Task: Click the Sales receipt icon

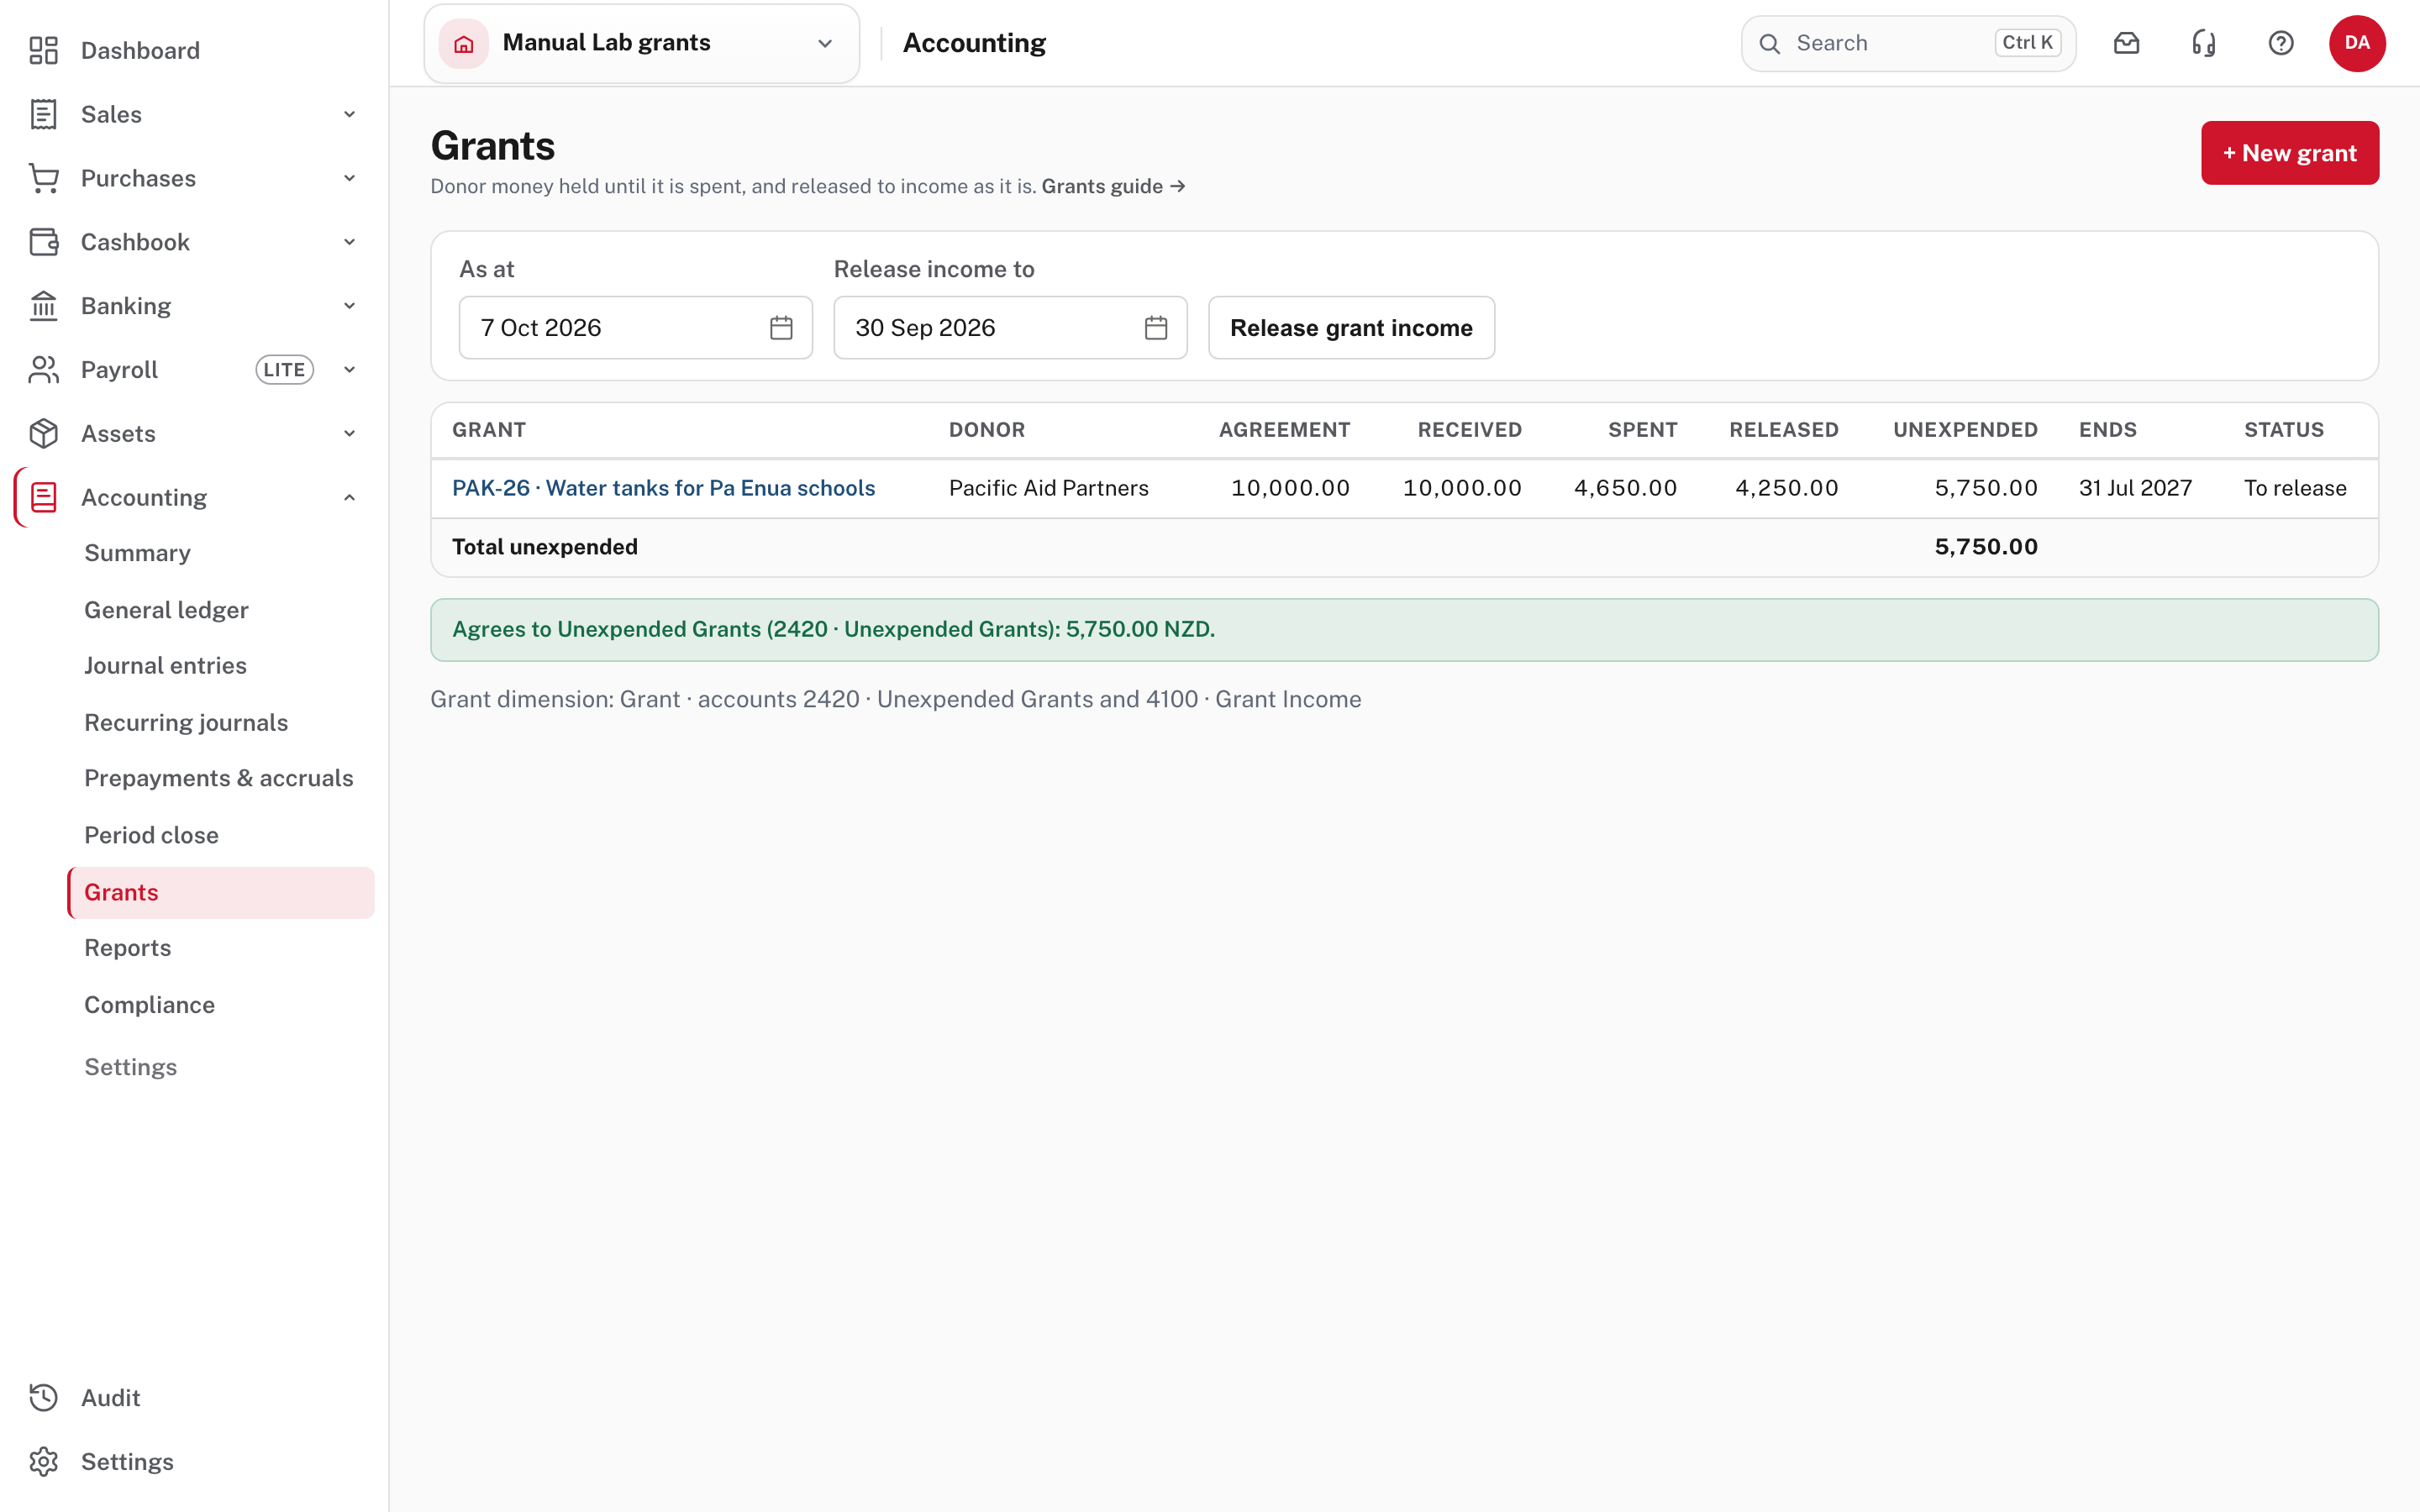Action: pyautogui.click(x=44, y=114)
